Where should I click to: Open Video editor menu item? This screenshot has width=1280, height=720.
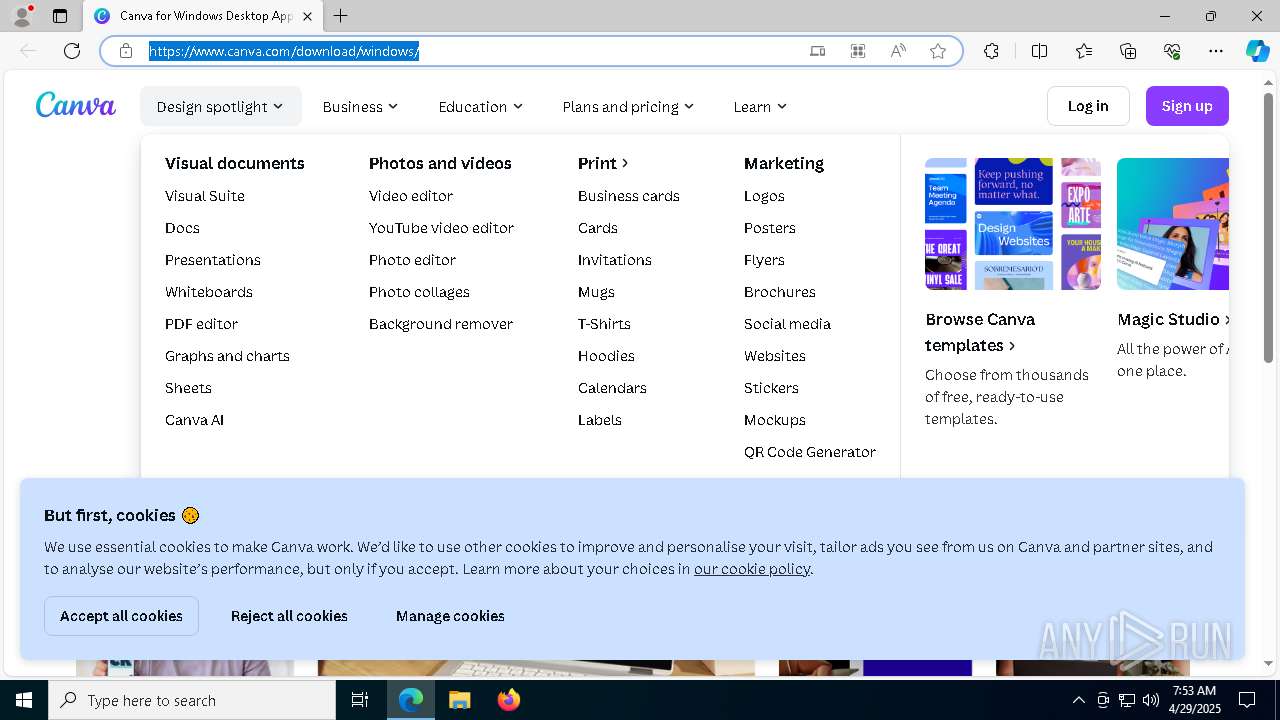[411, 196]
